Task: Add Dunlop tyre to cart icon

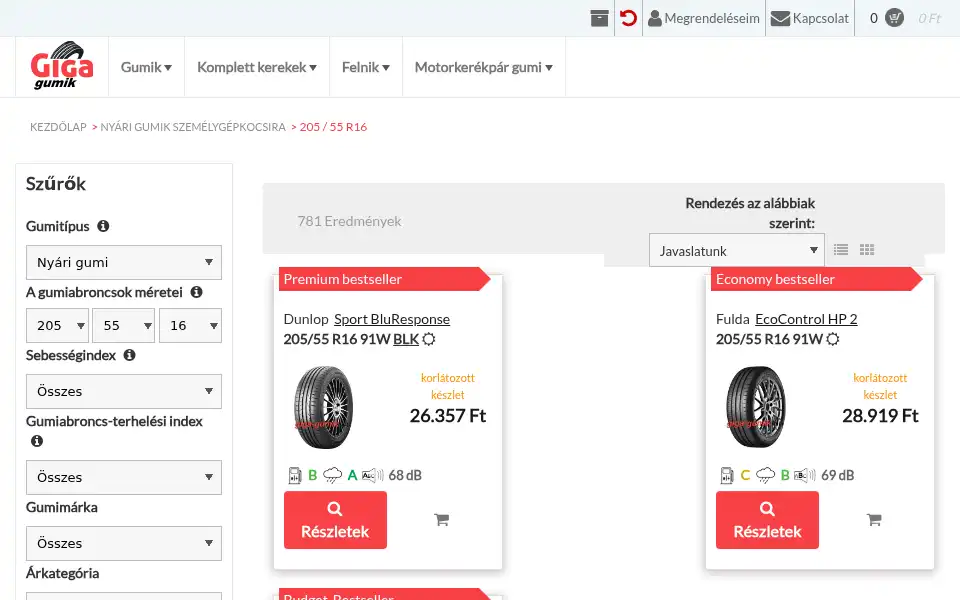Action: 441,520
